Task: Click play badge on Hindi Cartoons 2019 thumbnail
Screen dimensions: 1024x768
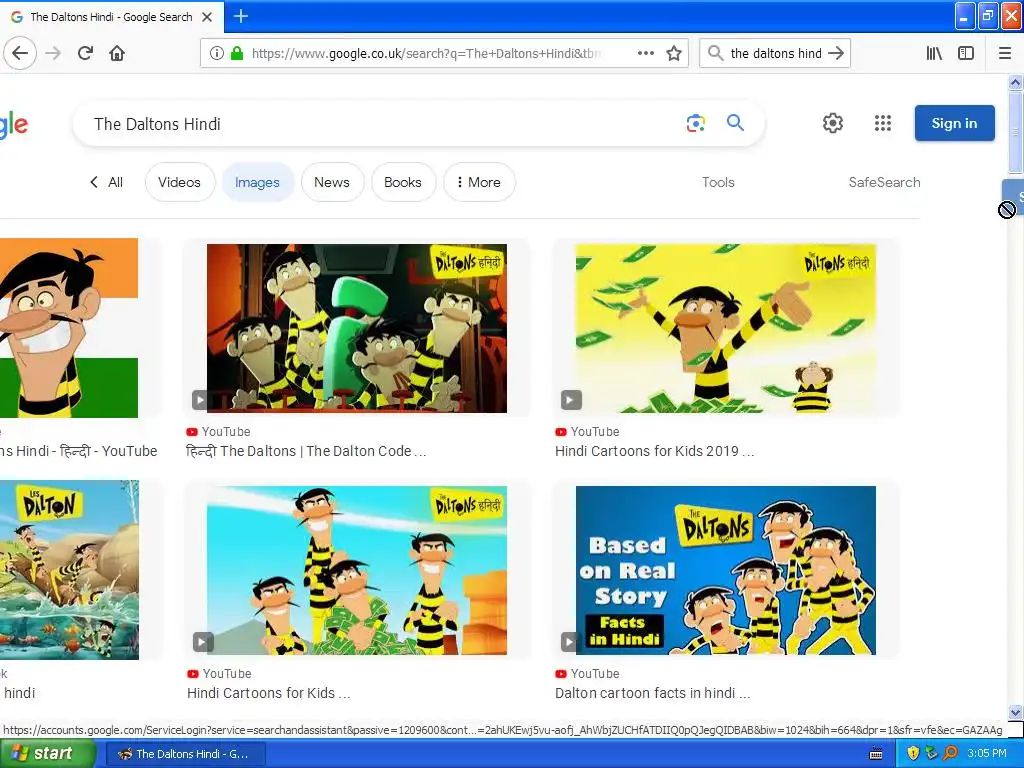Action: click(x=571, y=400)
